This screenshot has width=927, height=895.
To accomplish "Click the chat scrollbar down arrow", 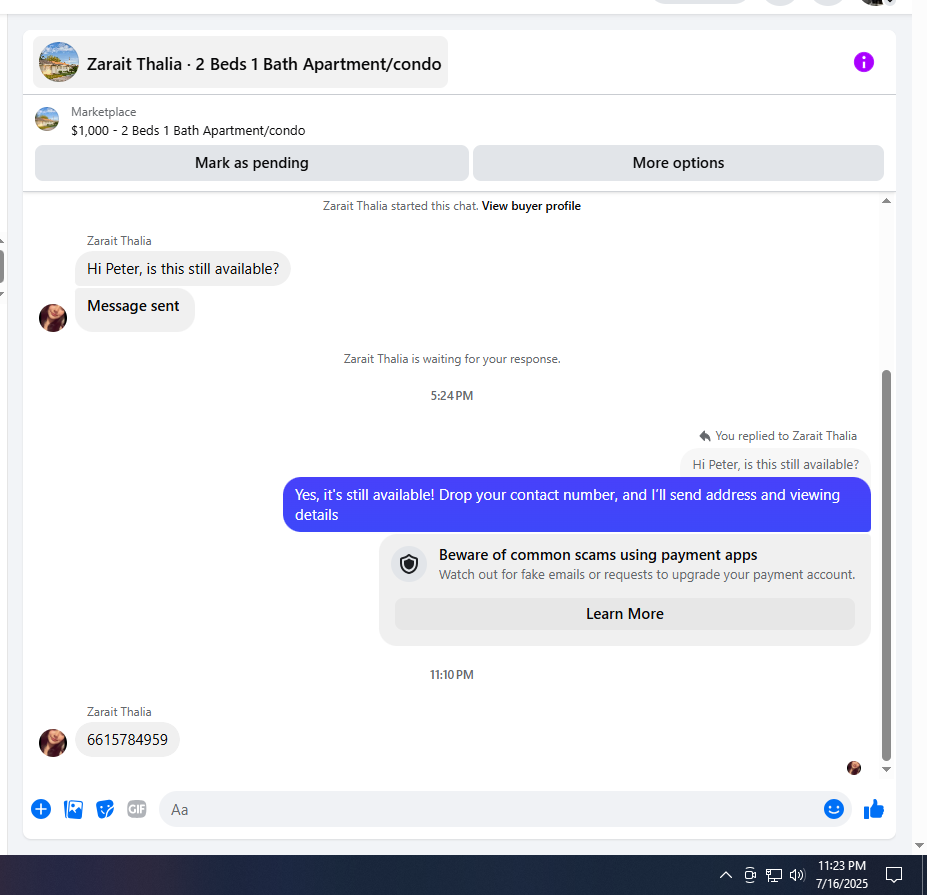I will click(886, 769).
